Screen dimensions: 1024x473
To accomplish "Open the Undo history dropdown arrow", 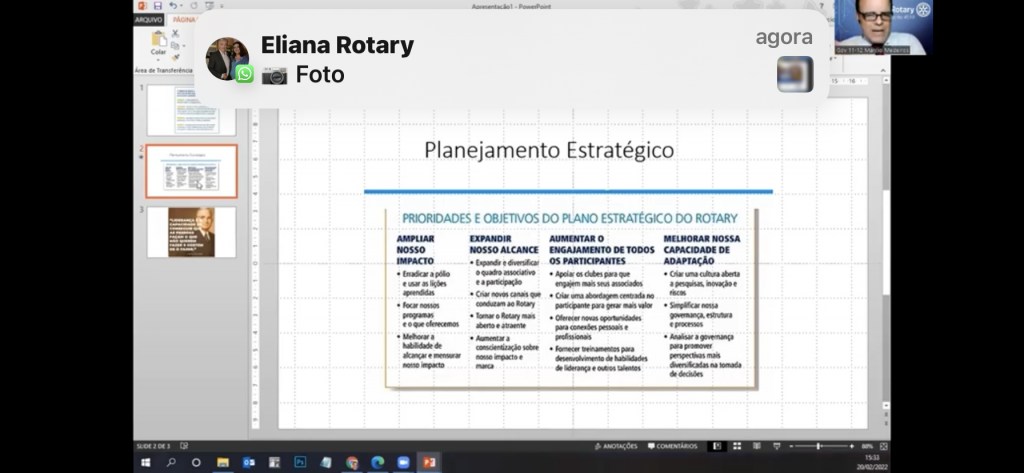I will pos(181,6).
